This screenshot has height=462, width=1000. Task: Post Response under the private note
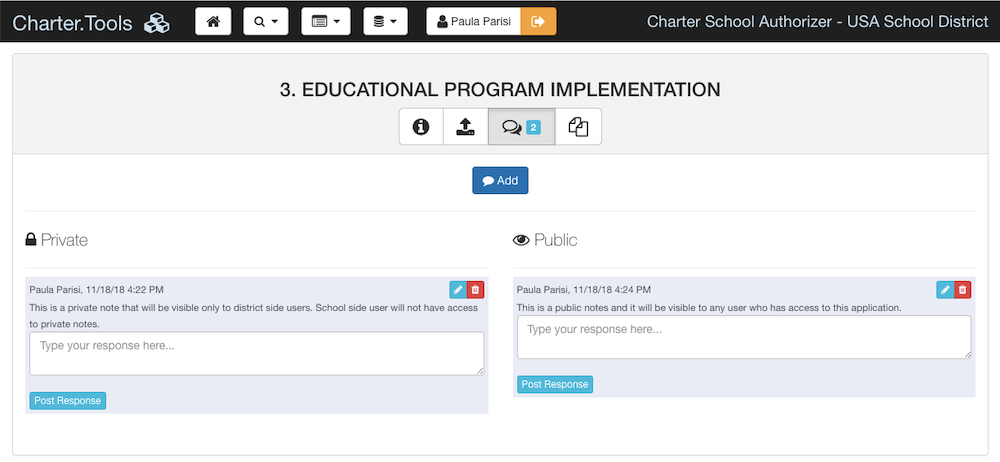68,401
